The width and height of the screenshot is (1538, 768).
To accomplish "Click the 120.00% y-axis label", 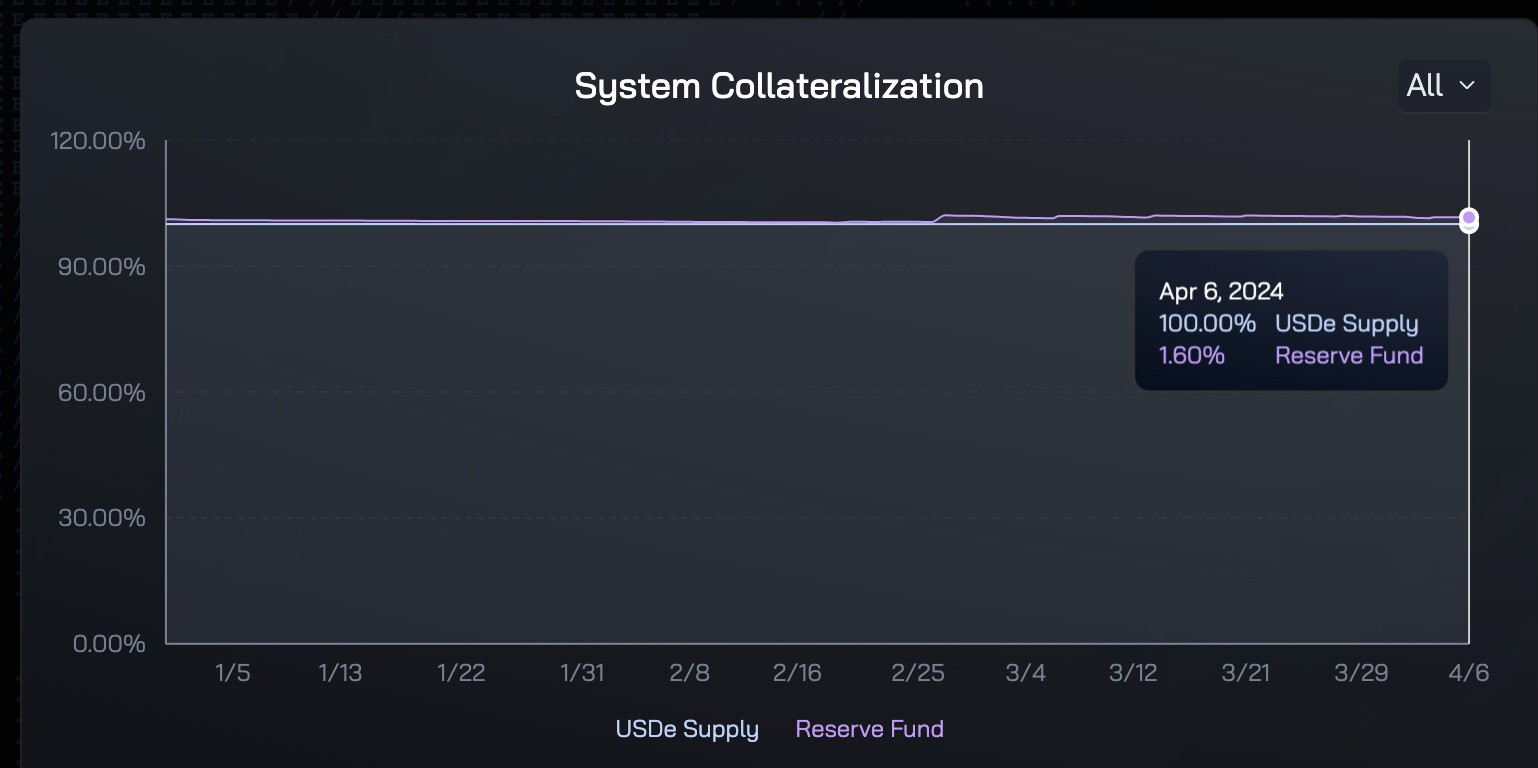I will pos(98,141).
